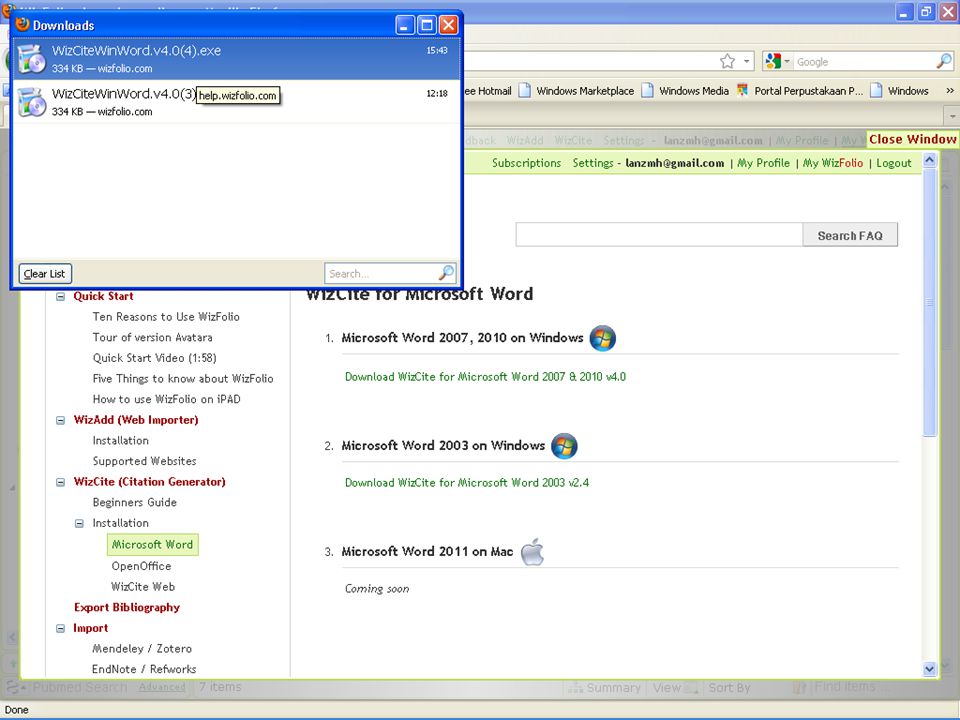The height and width of the screenshot is (720, 960).
Task: Download WizCite for Word 2007 & 2010 v4.0
Action: [485, 377]
